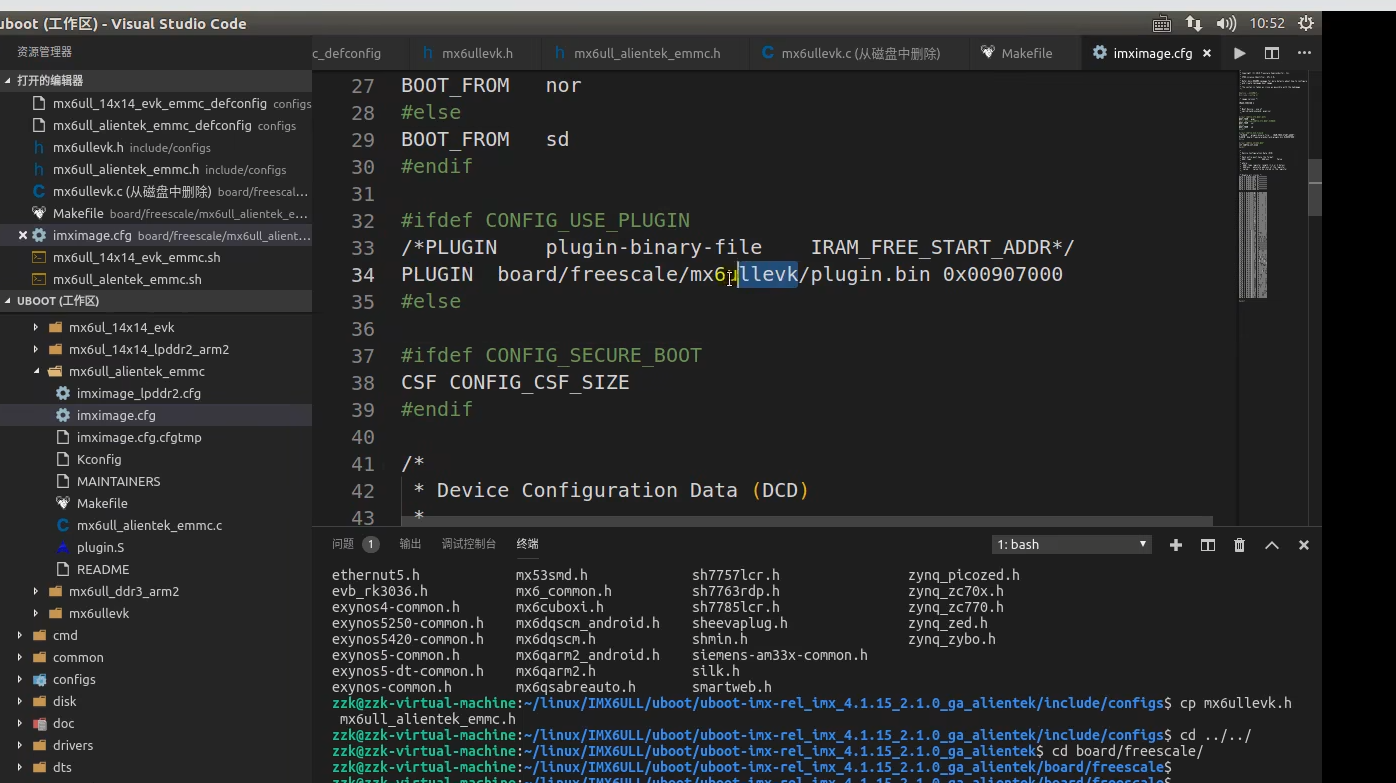Kill the terminal with trash icon
The width and height of the screenshot is (1396, 783).
coord(1240,545)
